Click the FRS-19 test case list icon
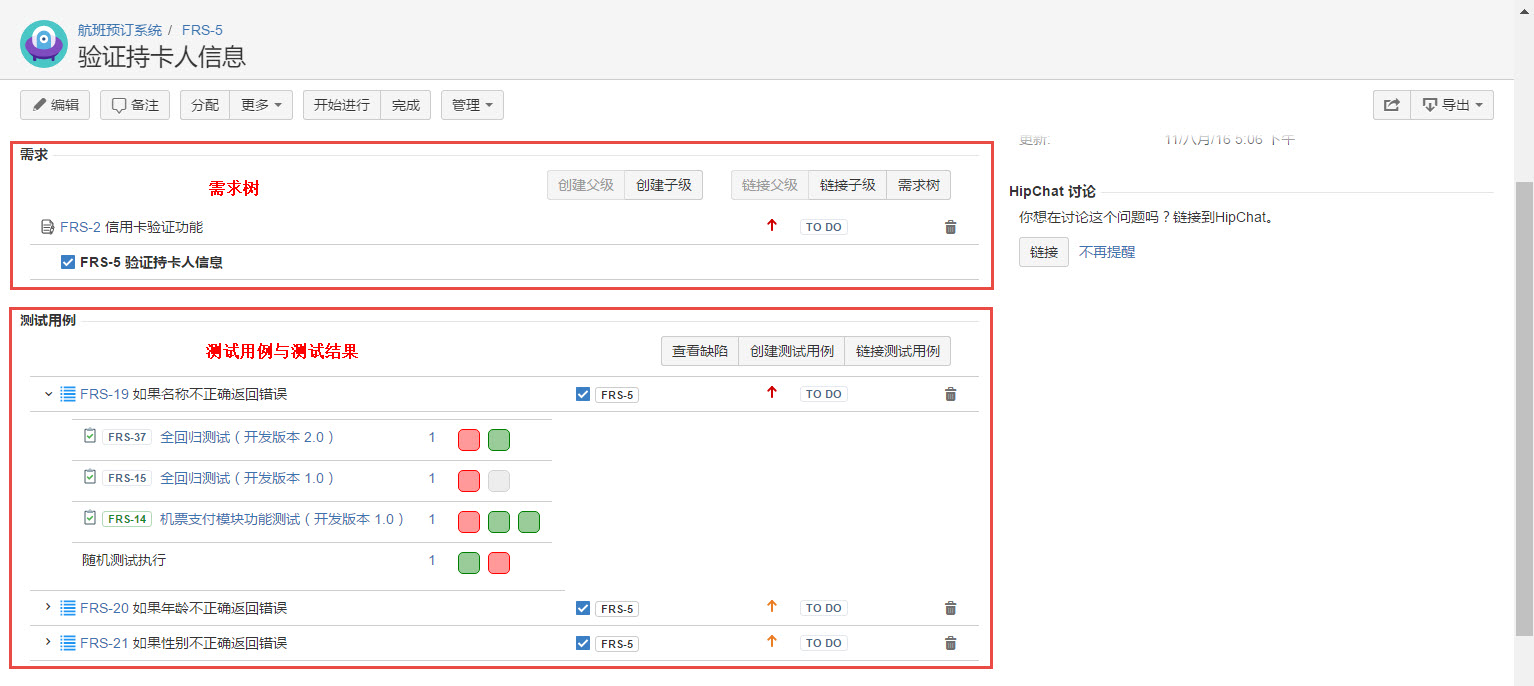The height and width of the screenshot is (686, 1534). pyautogui.click(x=68, y=394)
